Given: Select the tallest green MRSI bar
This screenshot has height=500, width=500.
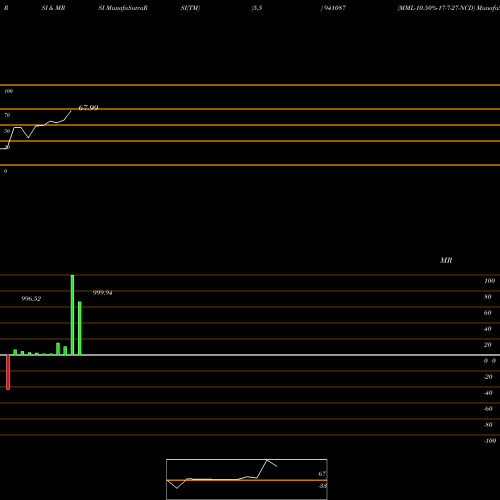Looking at the screenshot, I should 72,315.
